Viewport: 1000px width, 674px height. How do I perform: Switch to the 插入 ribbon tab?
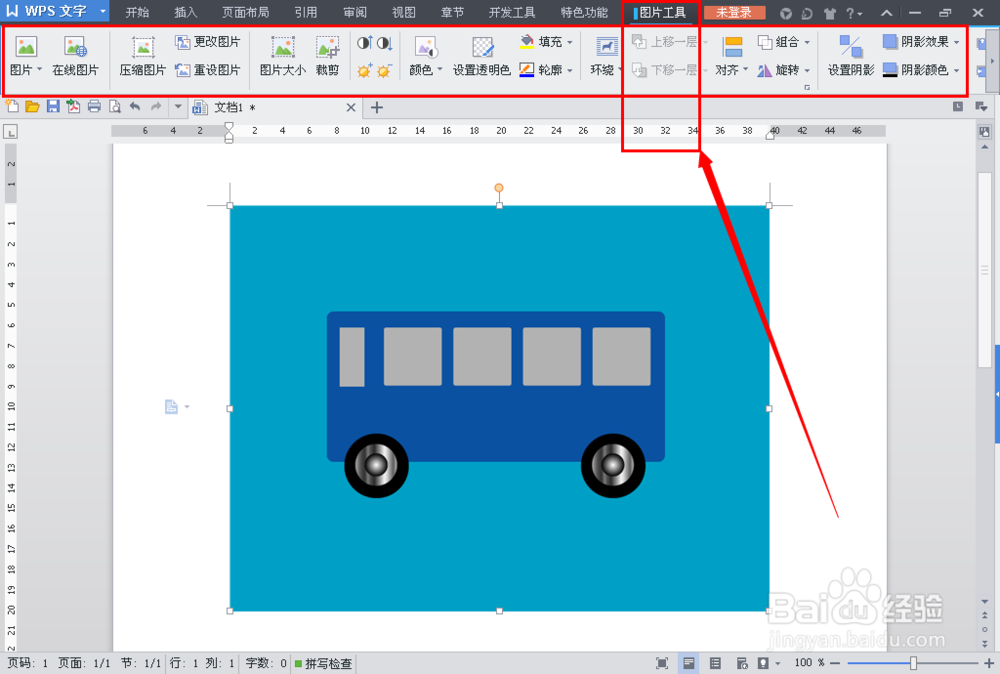(x=185, y=12)
